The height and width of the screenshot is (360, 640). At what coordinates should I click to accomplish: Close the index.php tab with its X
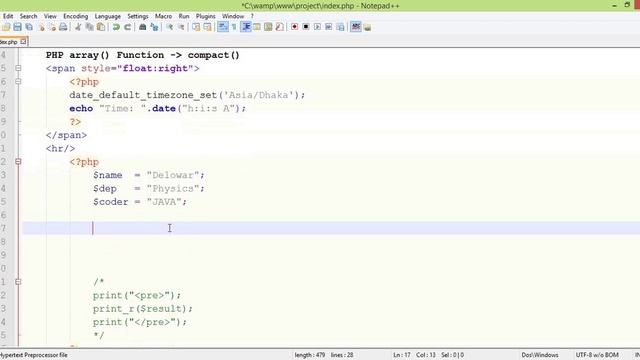pos(23,41)
